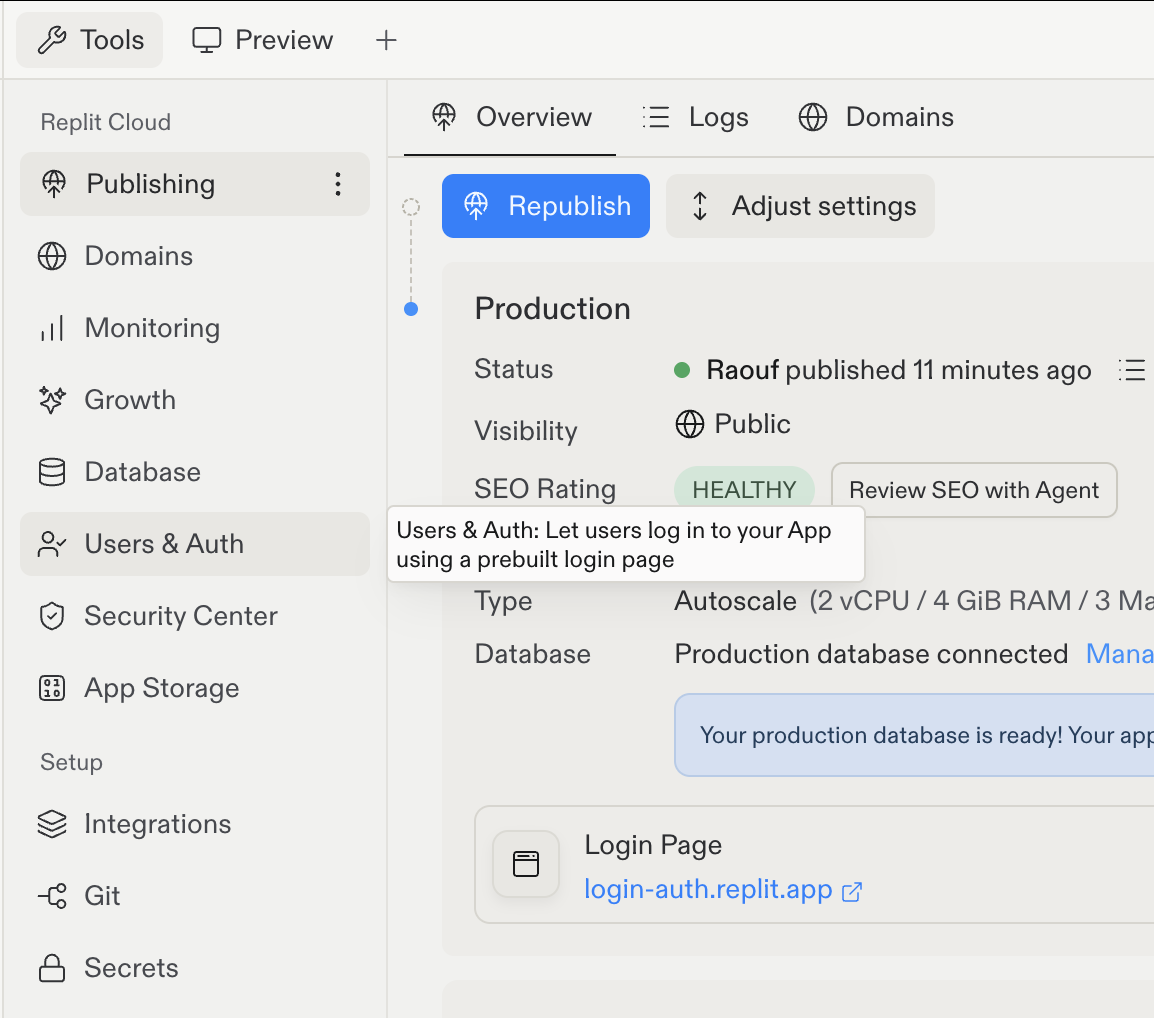Click the up-down arrows icon in Adjust settings
This screenshot has height=1018, width=1154.
point(700,206)
